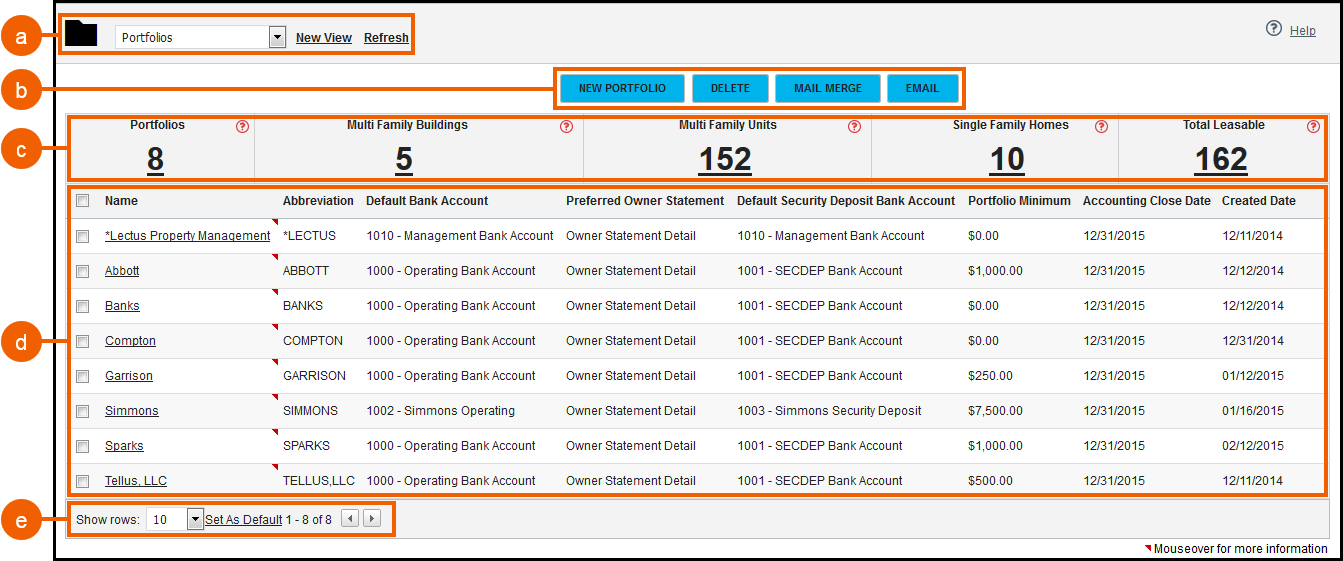This screenshot has width=1343, height=561.
Task: Click the New Portfolio button
Action: click(622, 88)
